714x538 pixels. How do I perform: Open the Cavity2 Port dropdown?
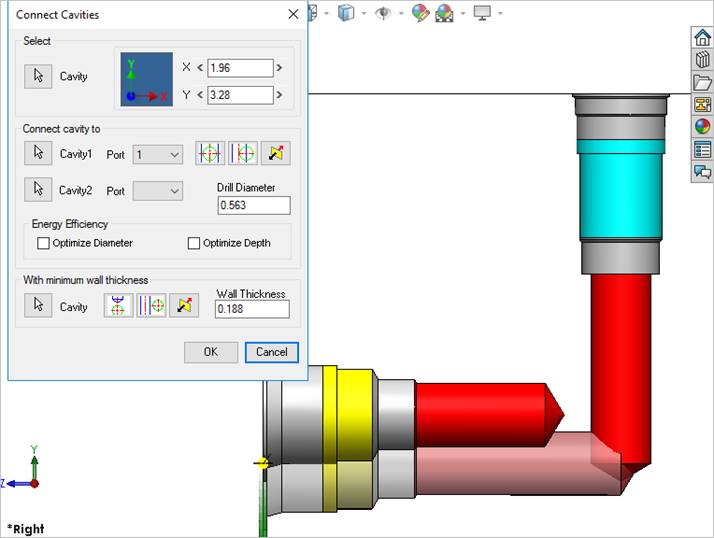[x=158, y=191]
